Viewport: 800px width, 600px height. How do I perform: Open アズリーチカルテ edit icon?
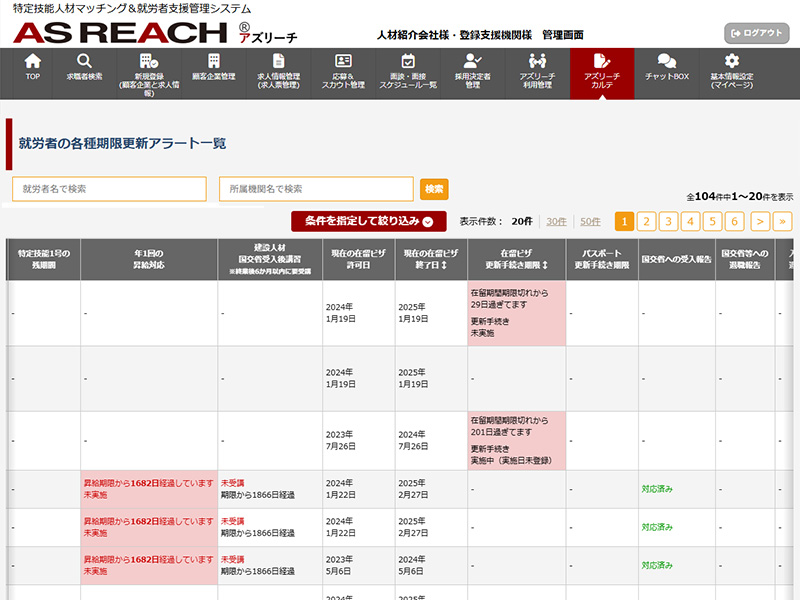click(602, 61)
